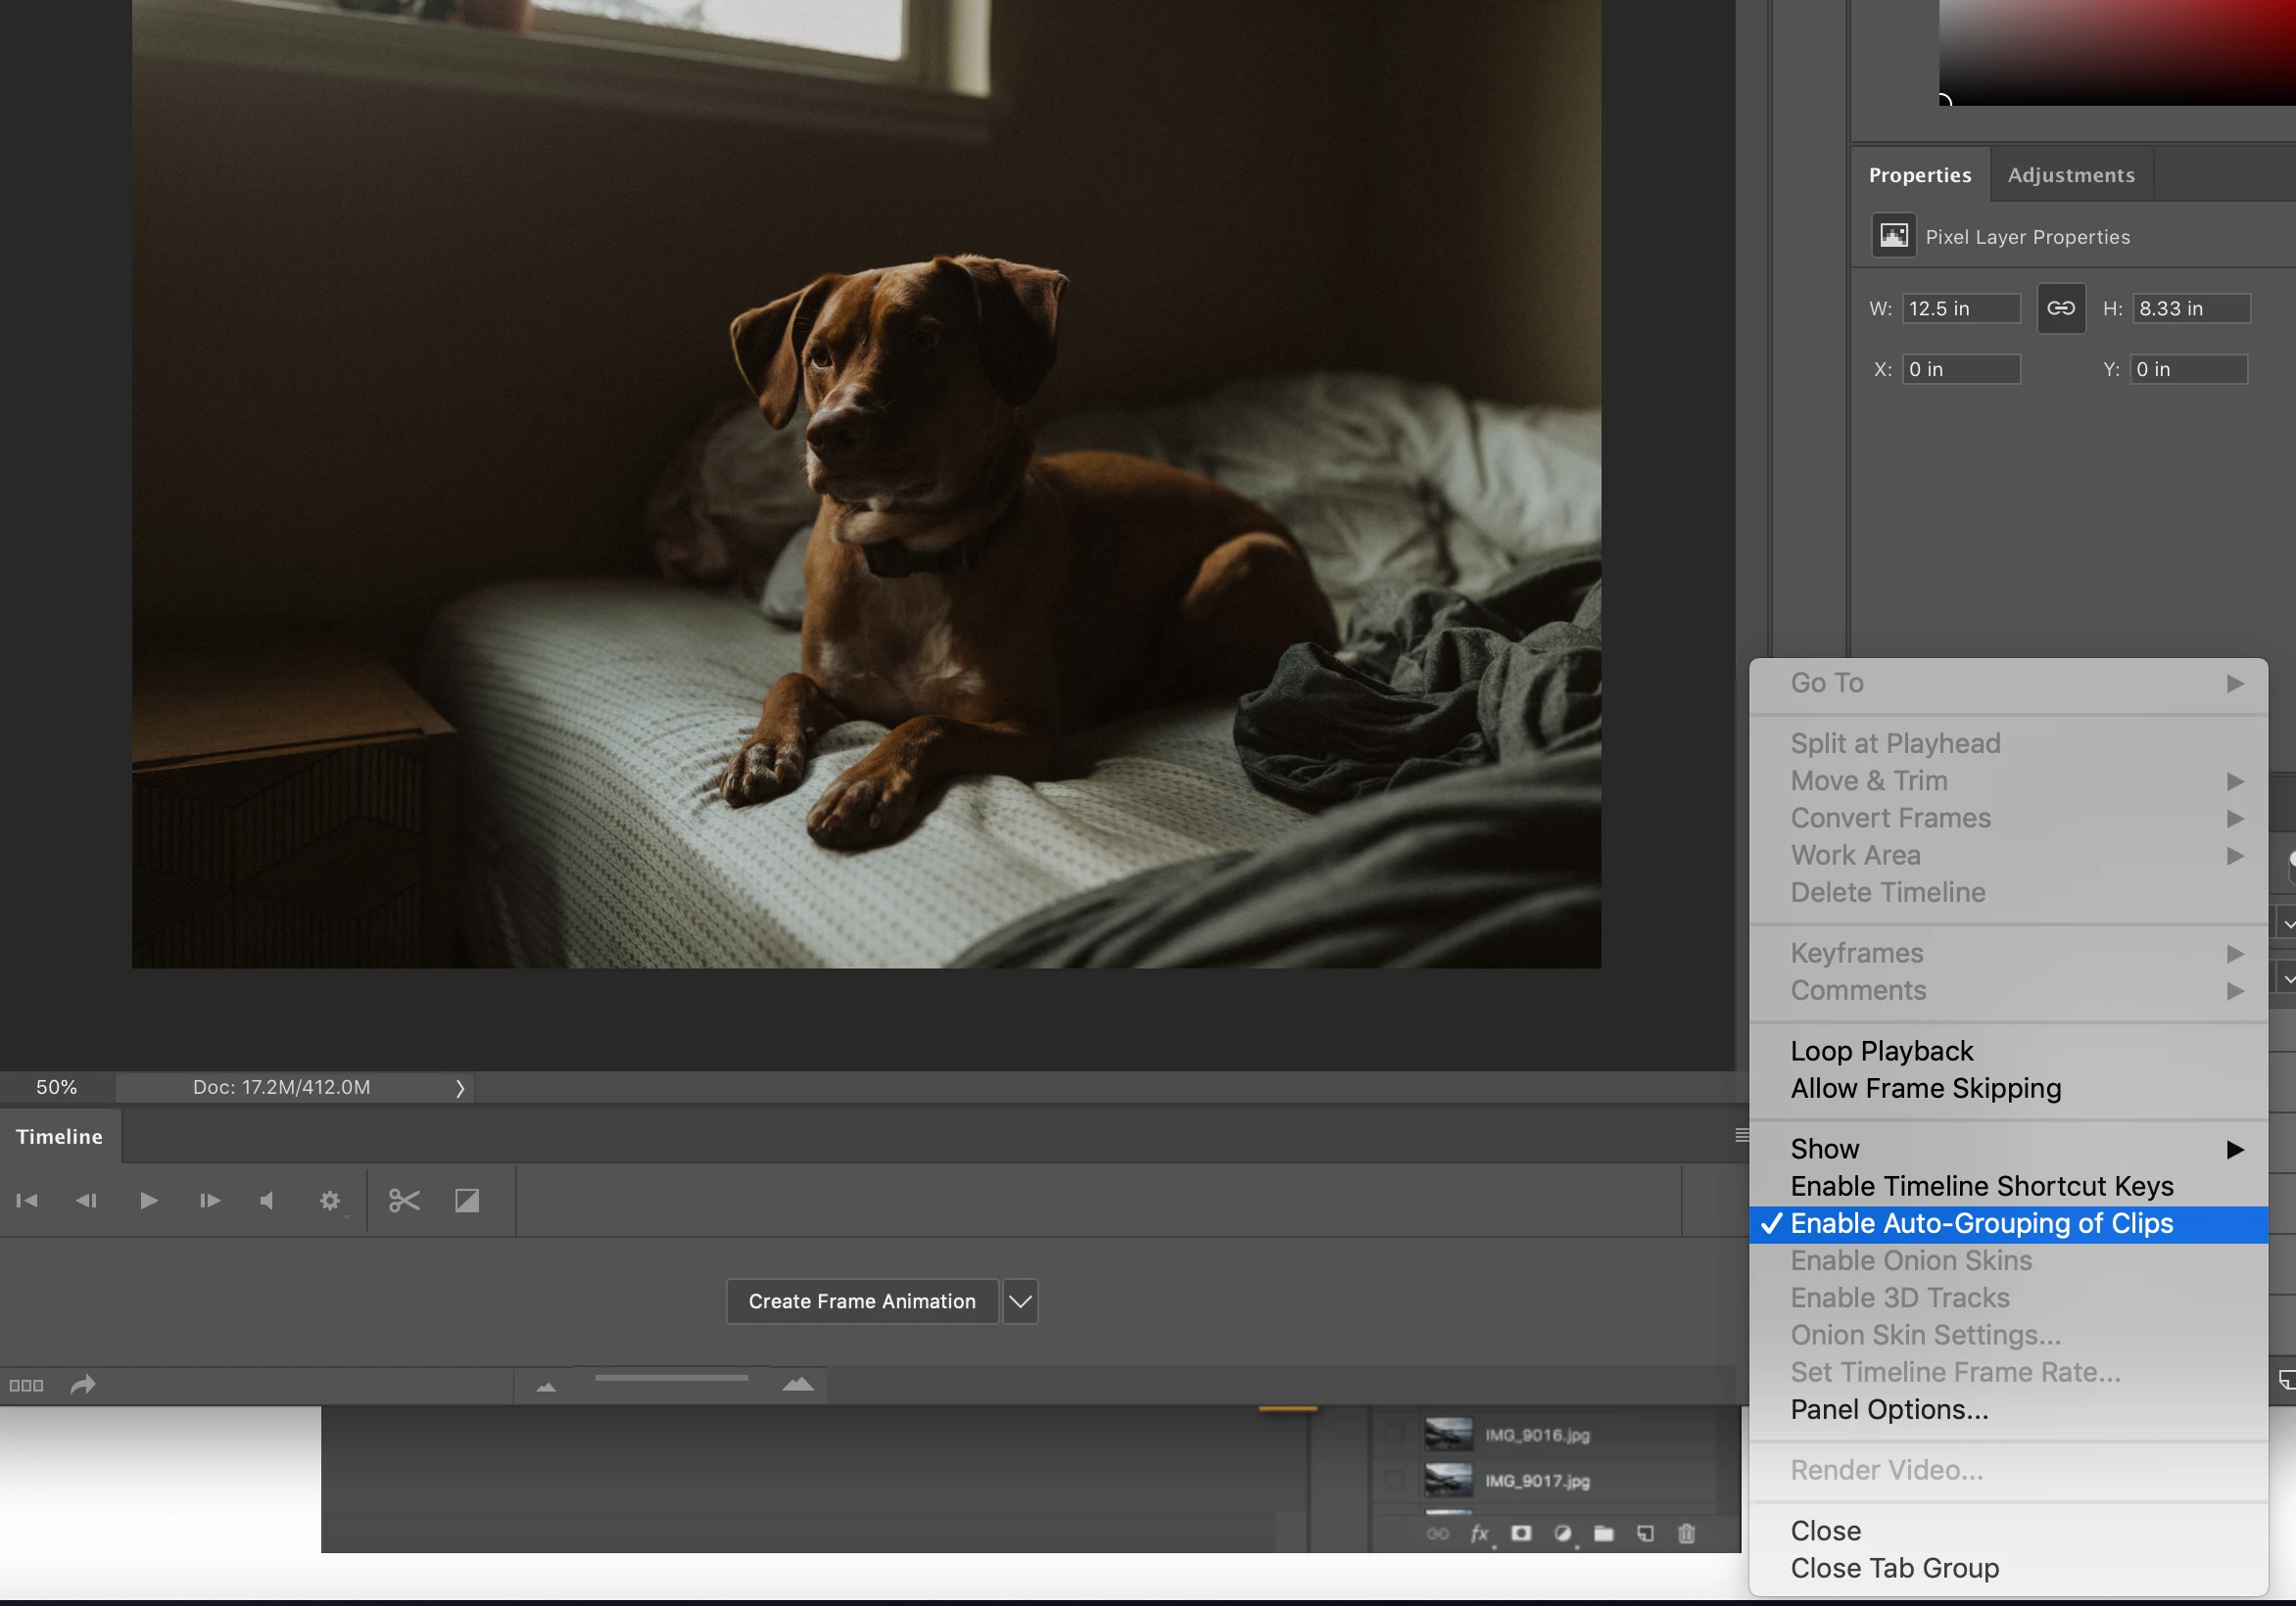
Task: Choose Panel Options from the menu
Action: click(1888, 1409)
